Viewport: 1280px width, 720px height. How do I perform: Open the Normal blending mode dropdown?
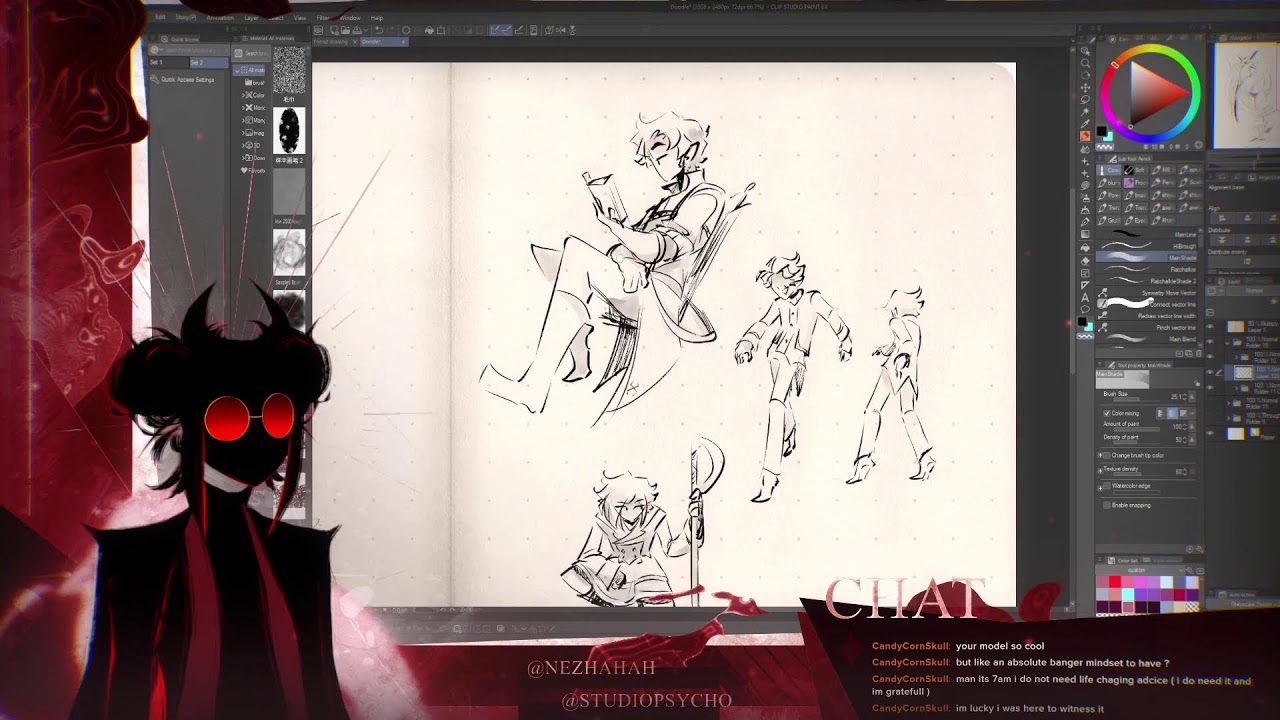point(1253,291)
